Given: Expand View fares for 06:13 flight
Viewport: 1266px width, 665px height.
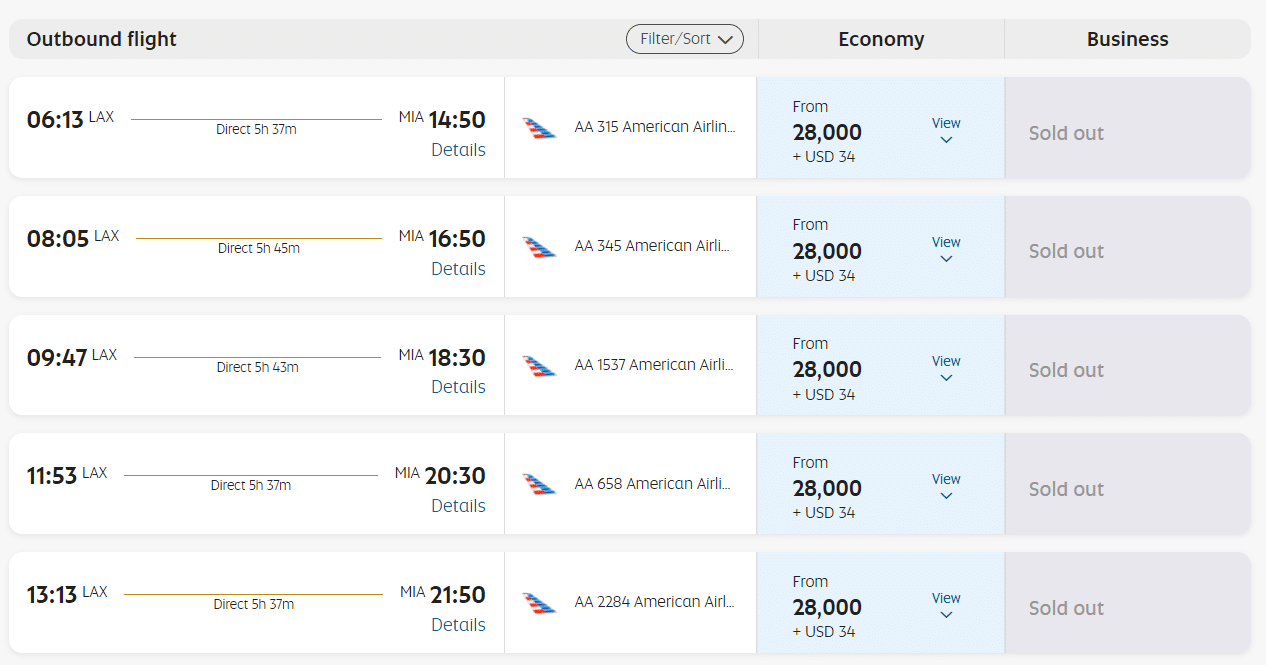Looking at the screenshot, I should (x=946, y=130).
